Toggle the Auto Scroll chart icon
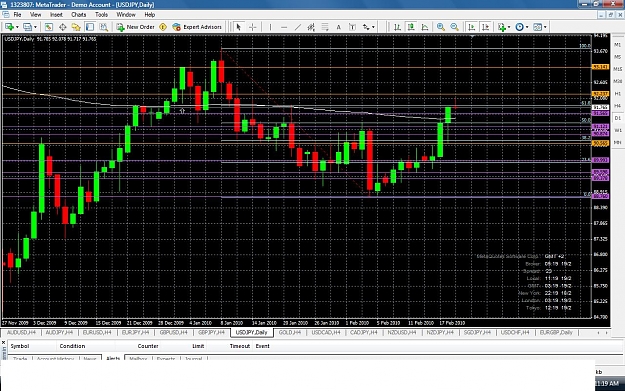 coord(472,27)
